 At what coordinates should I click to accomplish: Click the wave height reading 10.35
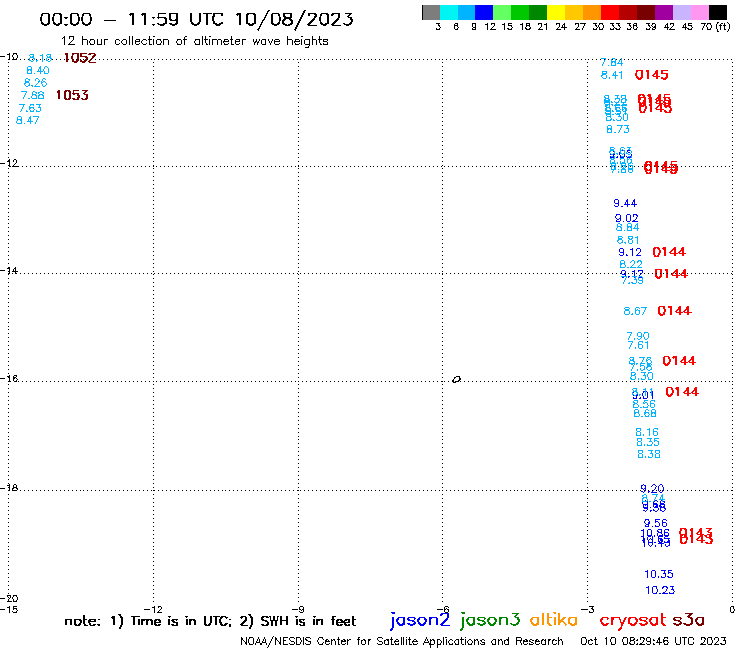point(659,574)
